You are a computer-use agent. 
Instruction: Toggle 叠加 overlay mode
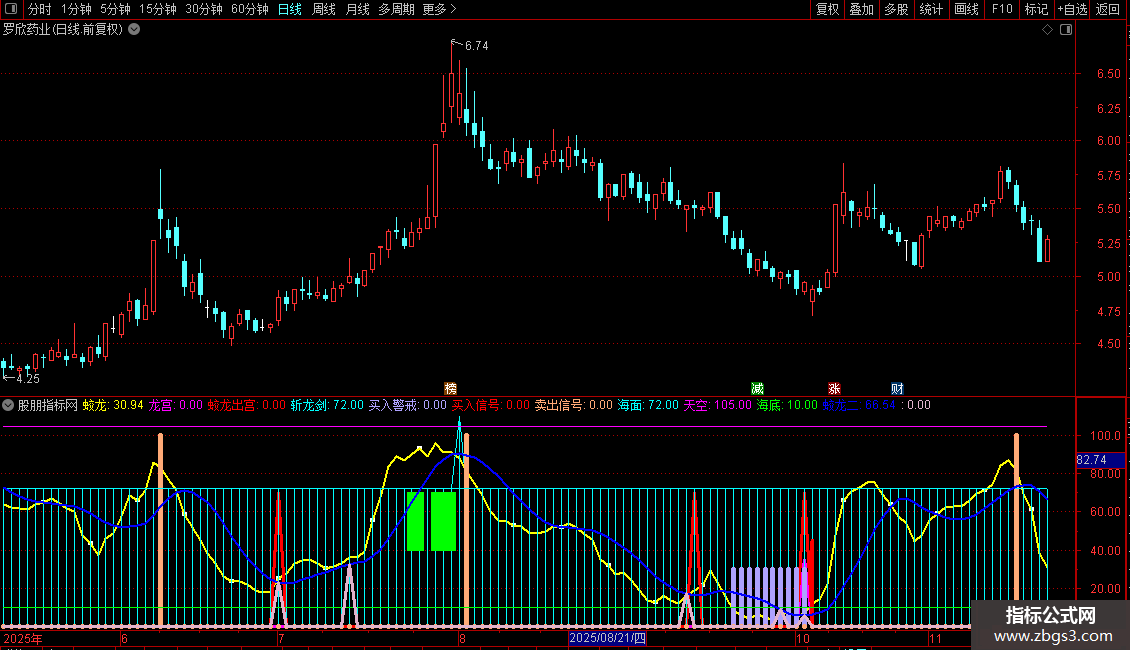point(861,9)
